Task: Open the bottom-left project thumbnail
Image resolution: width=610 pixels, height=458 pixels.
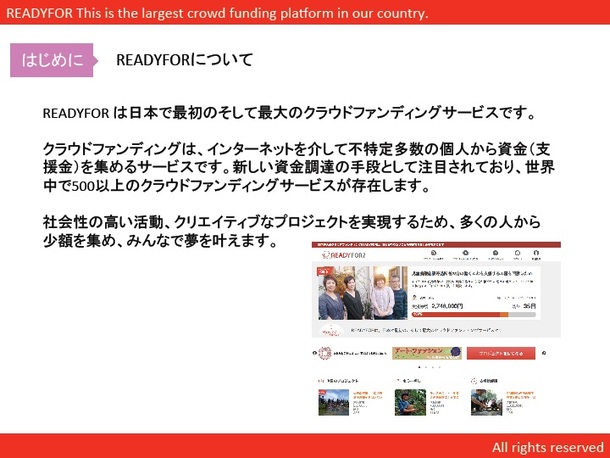Action: 331,400
